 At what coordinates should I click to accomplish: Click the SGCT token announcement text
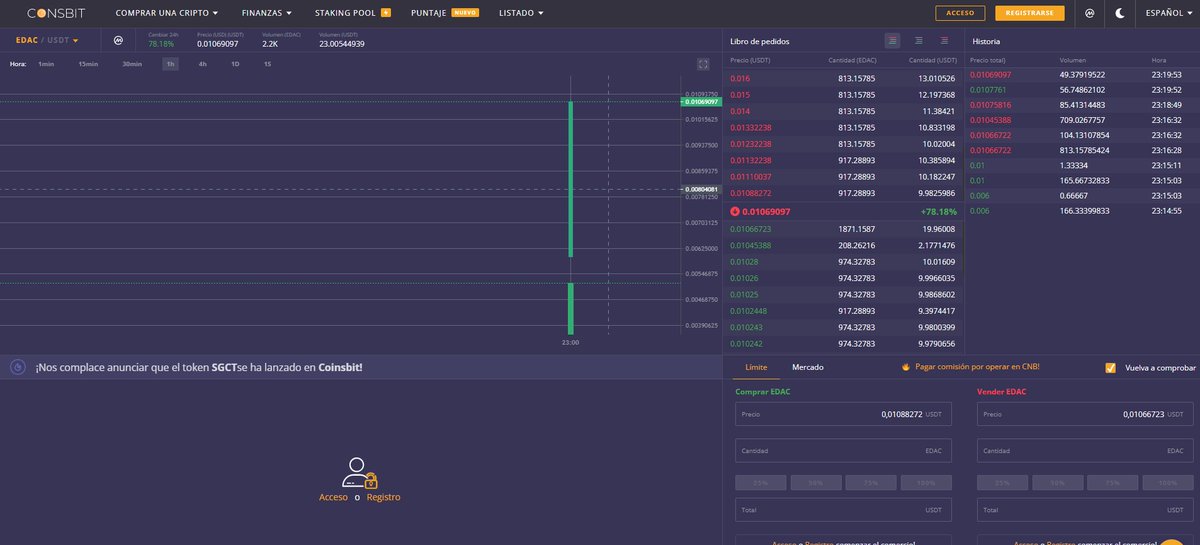[x=199, y=367]
